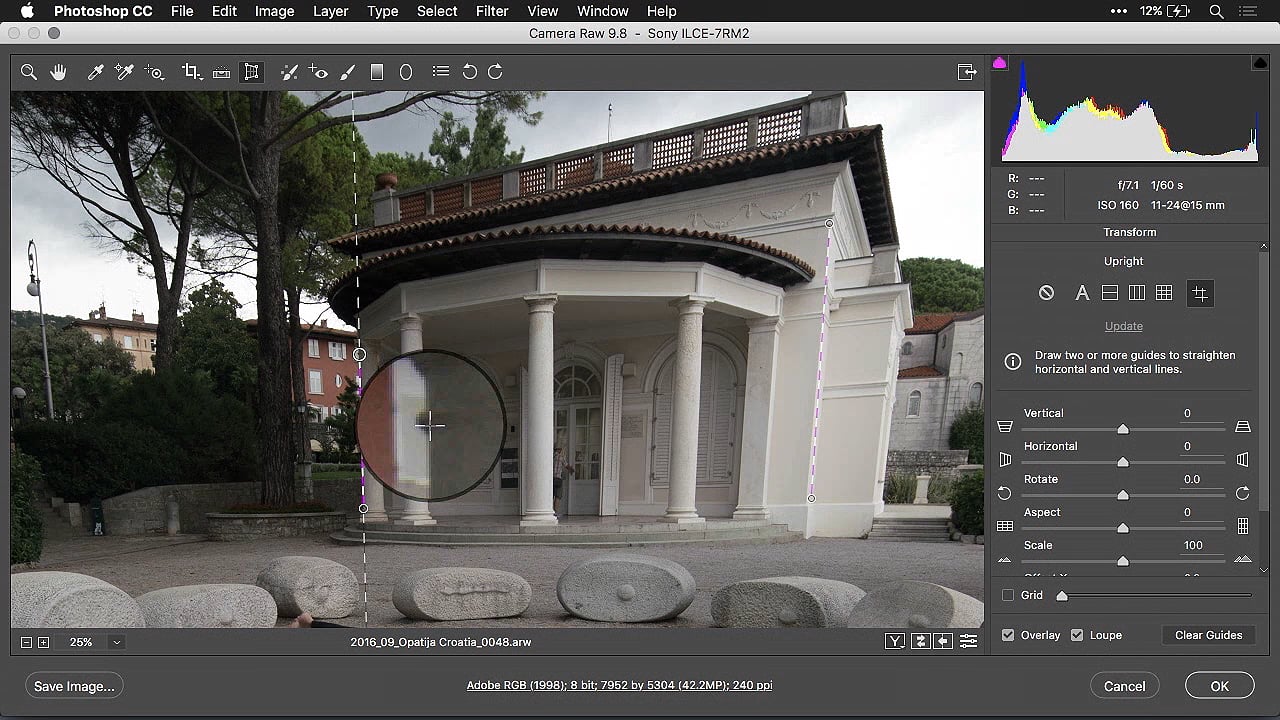Screen dimensions: 1280x720
Task: Select the Adjustment Brush tool
Action: 348,72
